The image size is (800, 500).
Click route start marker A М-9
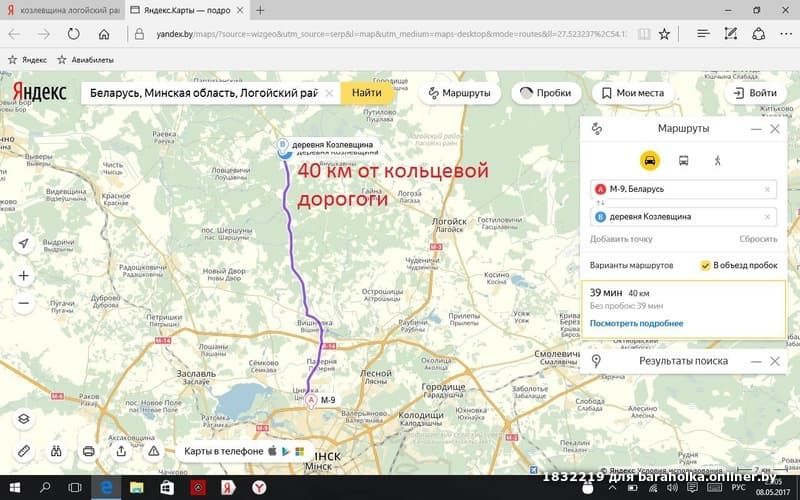(311, 401)
